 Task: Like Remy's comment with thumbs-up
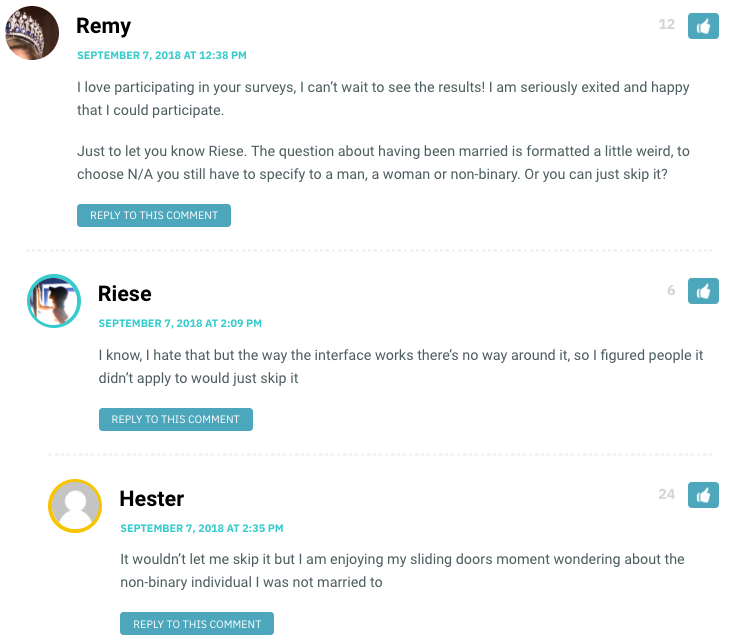click(703, 26)
